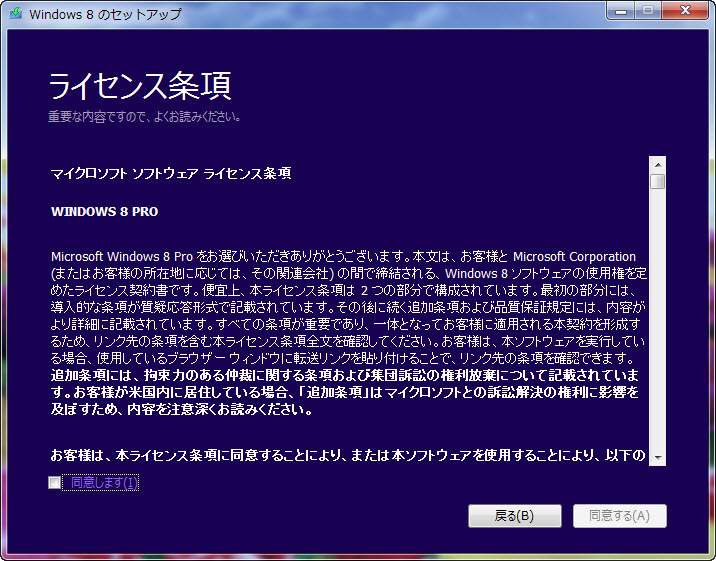
Task: Click the scrollbar track below the thumb
Action: (658, 320)
